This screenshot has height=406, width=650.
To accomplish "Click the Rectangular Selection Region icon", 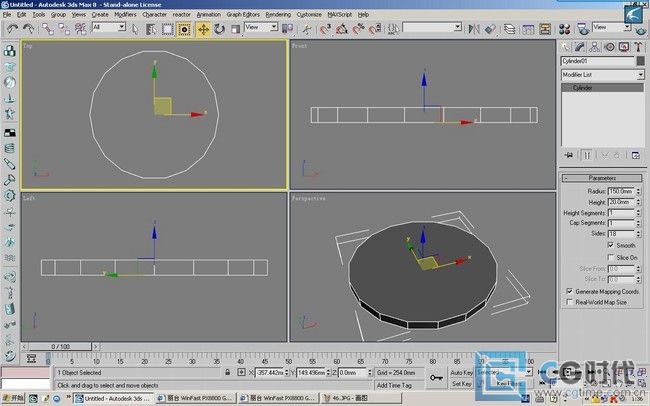I will (x=167, y=29).
